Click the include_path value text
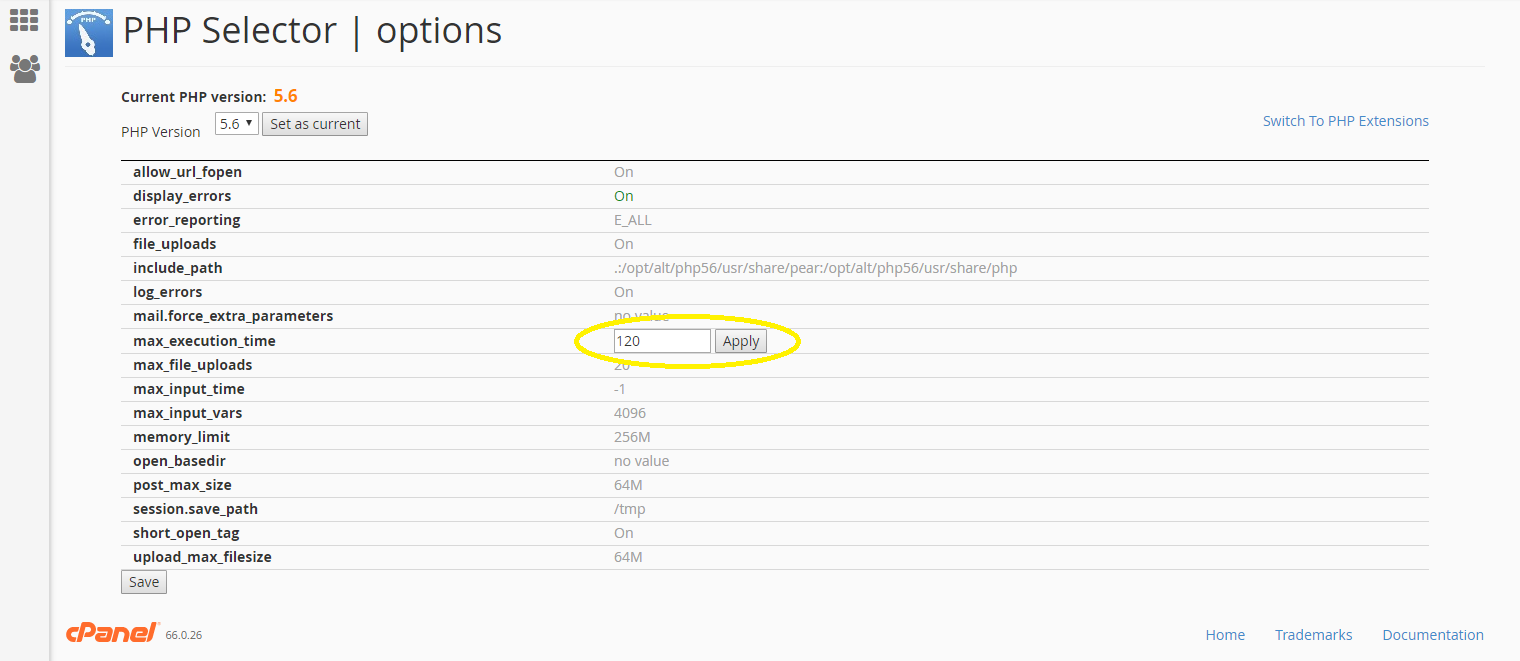 815,268
